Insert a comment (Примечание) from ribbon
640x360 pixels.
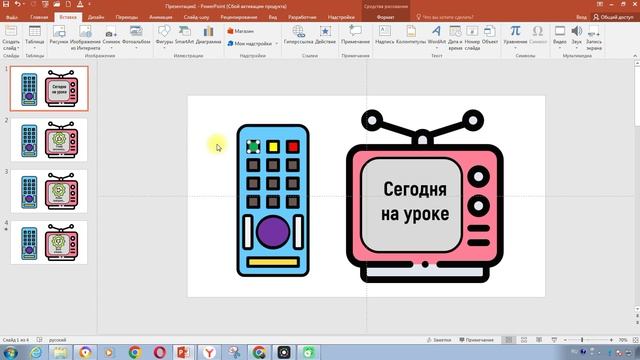(355, 35)
